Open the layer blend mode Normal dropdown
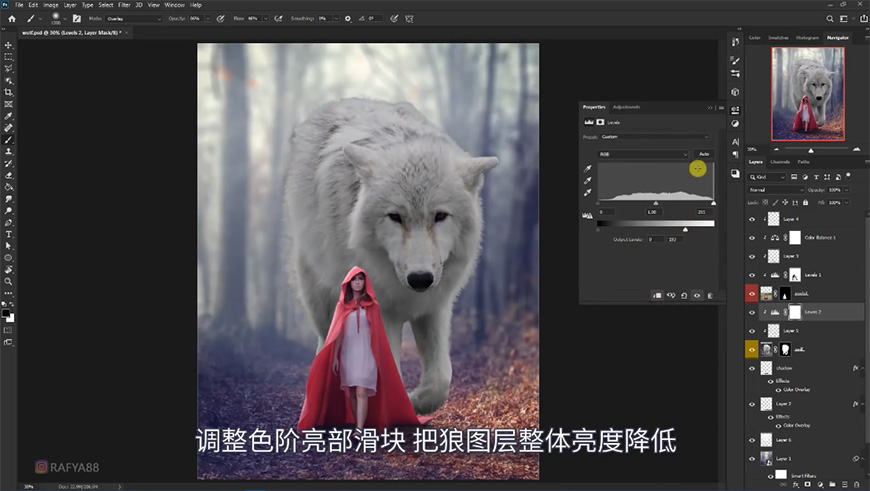 tap(776, 190)
